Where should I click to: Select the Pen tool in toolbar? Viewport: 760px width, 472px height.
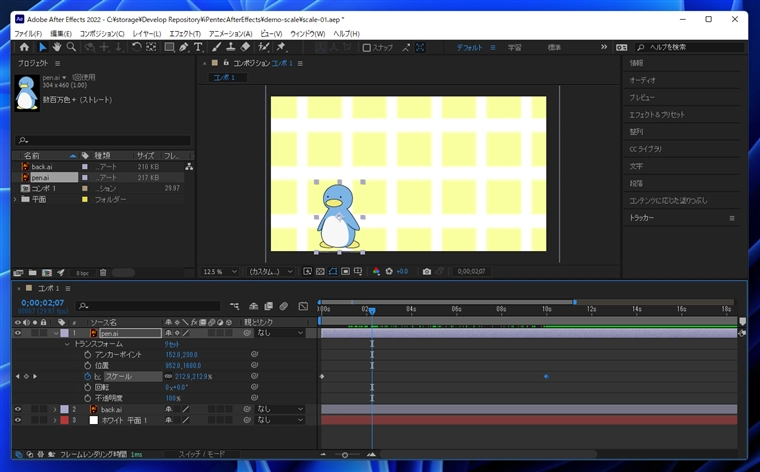tap(184, 47)
